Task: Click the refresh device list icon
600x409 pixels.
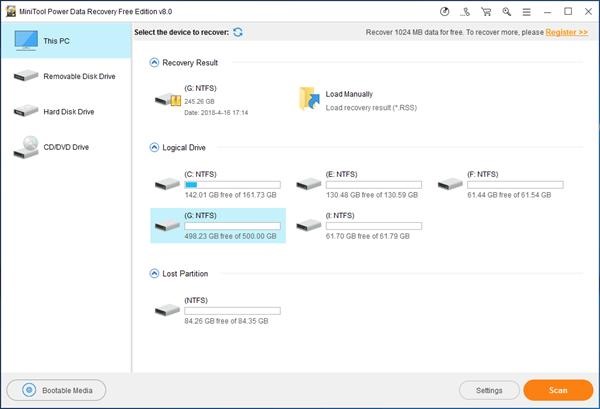Action: (x=238, y=32)
